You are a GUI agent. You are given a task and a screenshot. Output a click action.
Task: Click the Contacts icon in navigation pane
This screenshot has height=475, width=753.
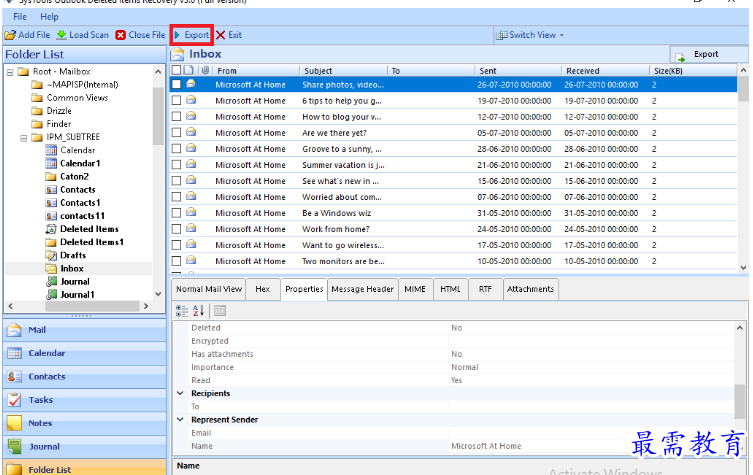pyautogui.click(x=14, y=377)
